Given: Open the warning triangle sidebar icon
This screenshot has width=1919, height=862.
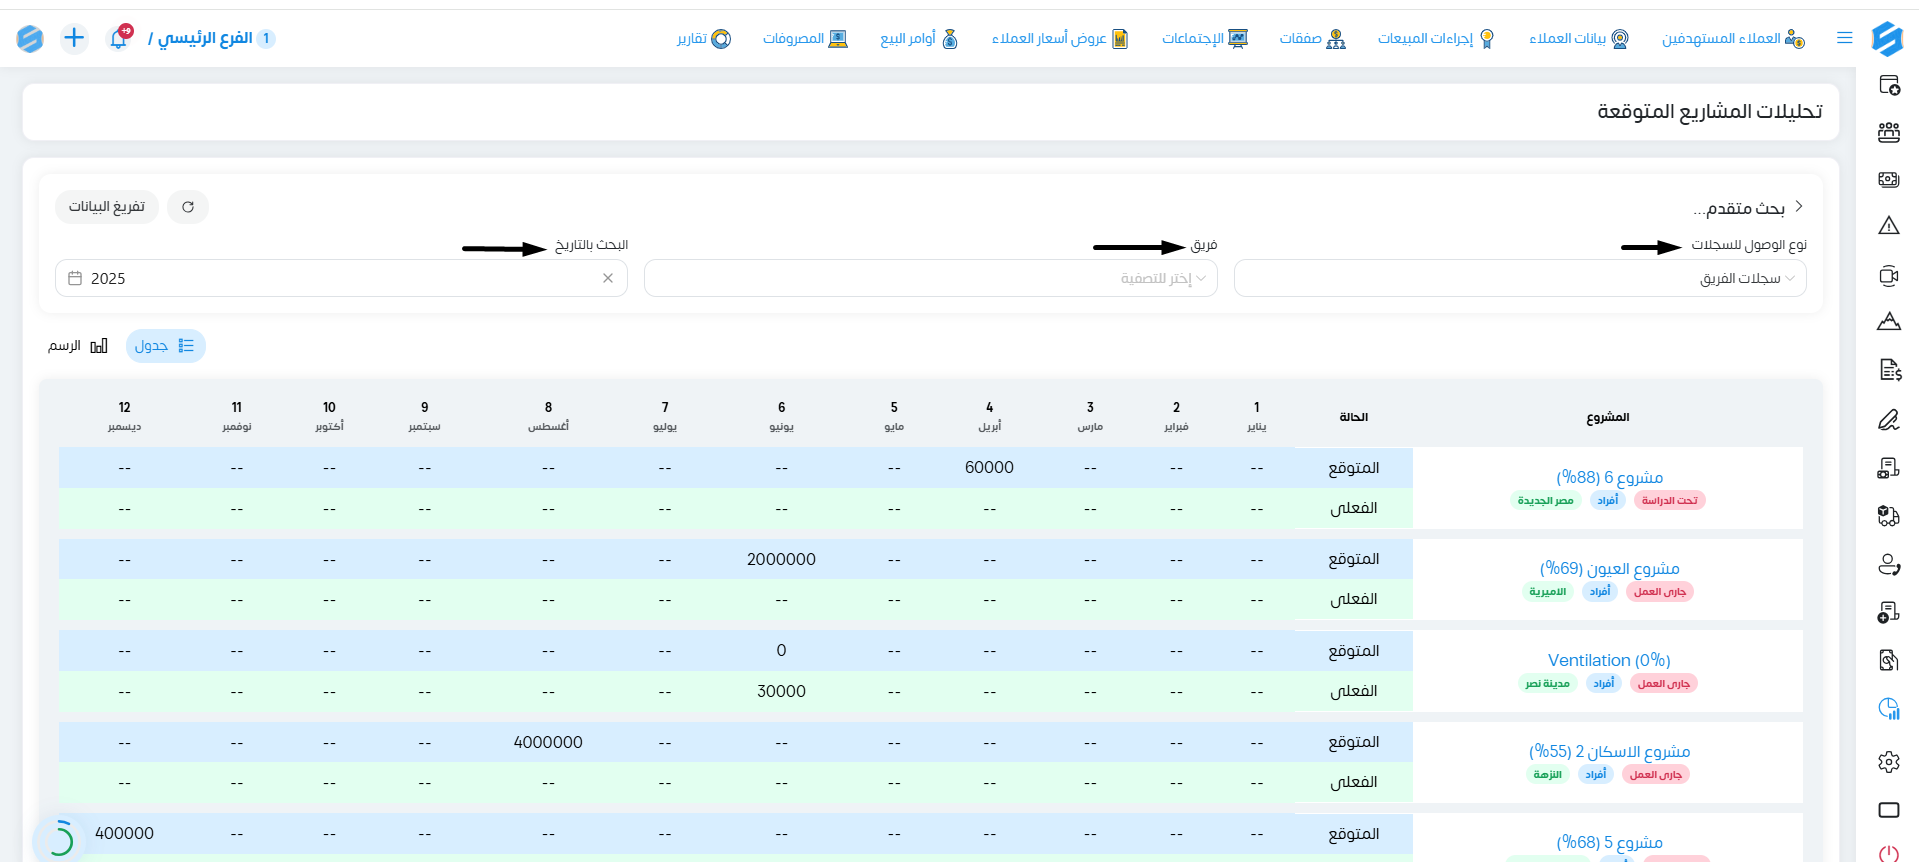Looking at the screenshot, I should 1889,226.
